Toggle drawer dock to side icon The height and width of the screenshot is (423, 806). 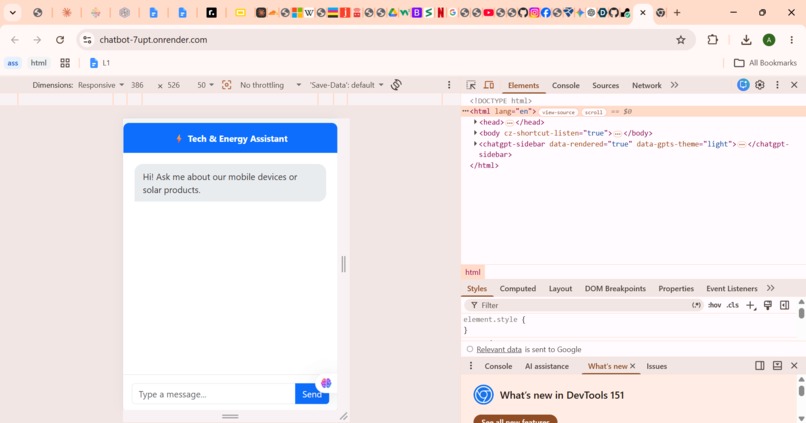coord(760,365)
